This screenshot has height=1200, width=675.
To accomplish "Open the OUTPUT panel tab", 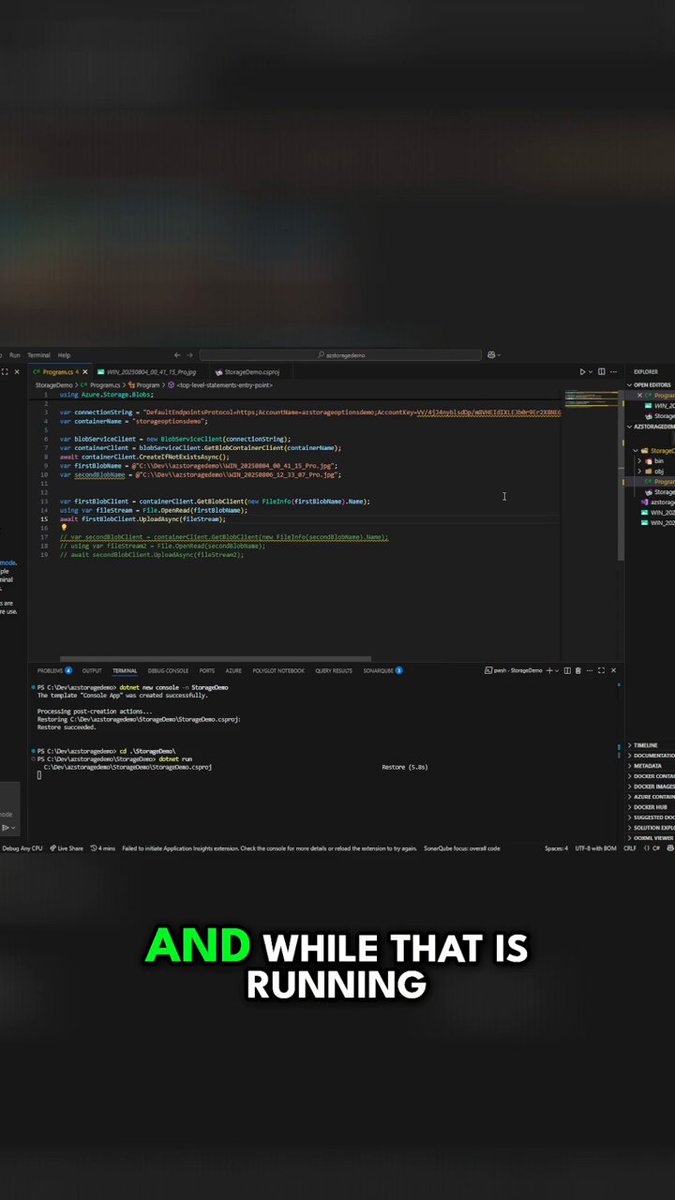I will click(x=92, y=671).
